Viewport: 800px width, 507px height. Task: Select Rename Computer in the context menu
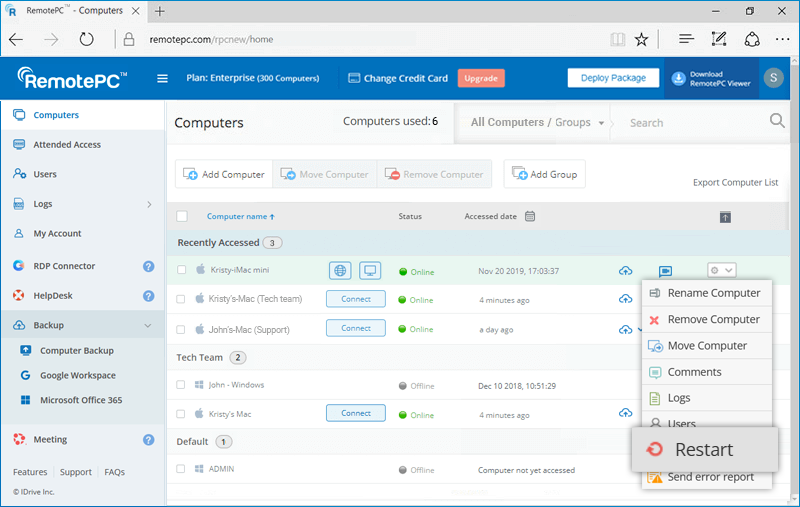click(x=713, y=293)
